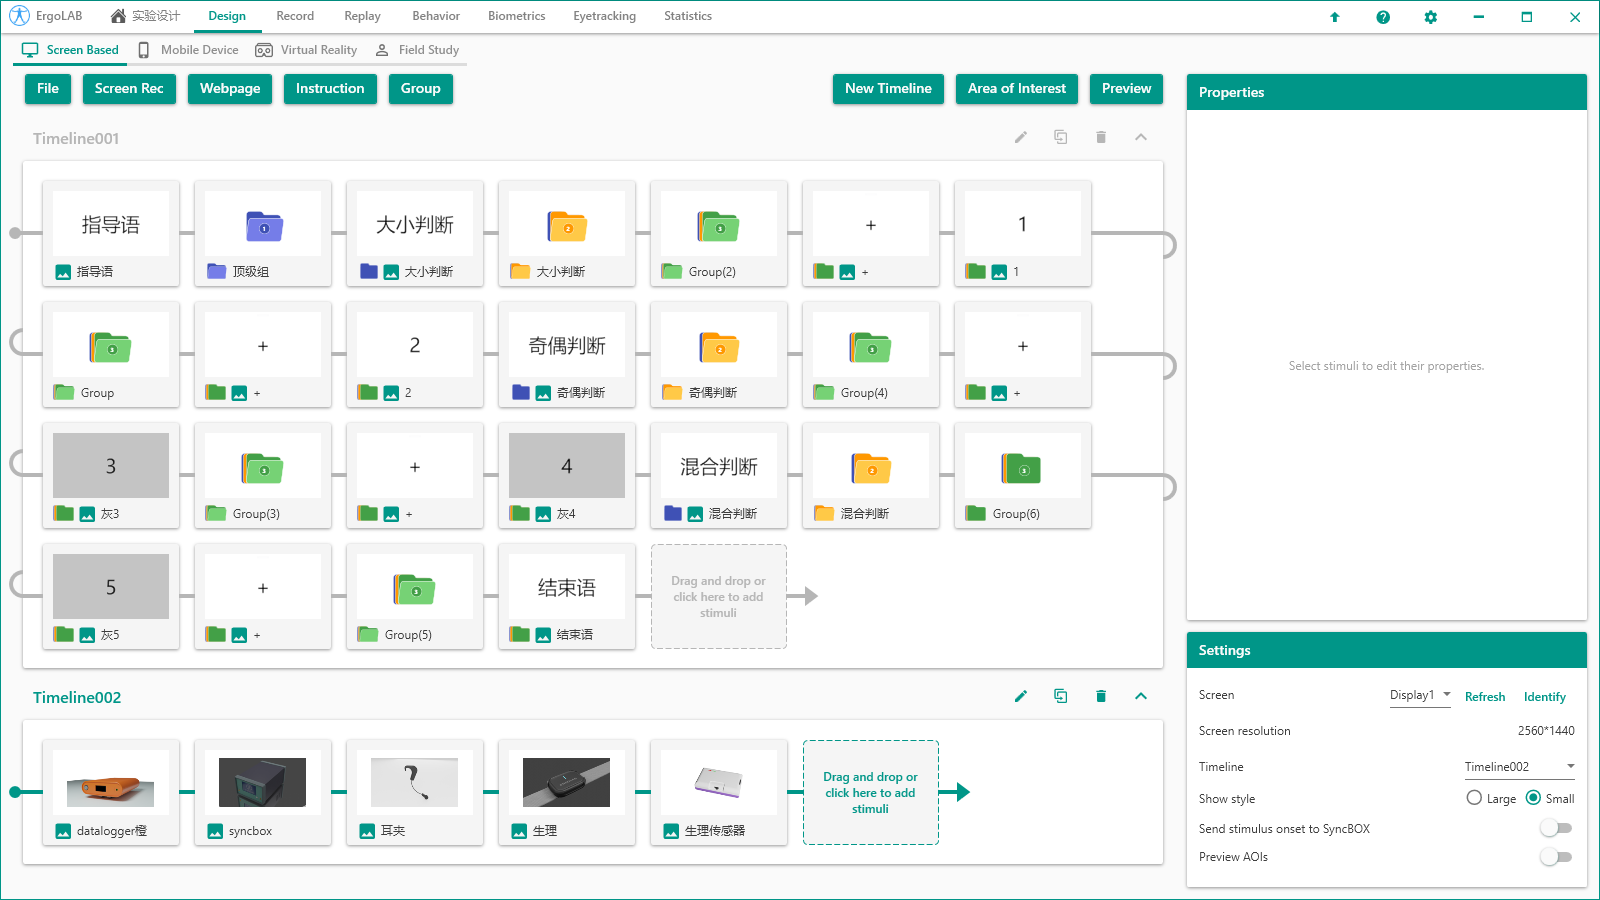The width and height of the screenshot is (1600, 900).
Task: Open the Mobile Device tab
Action: [189, 50]
